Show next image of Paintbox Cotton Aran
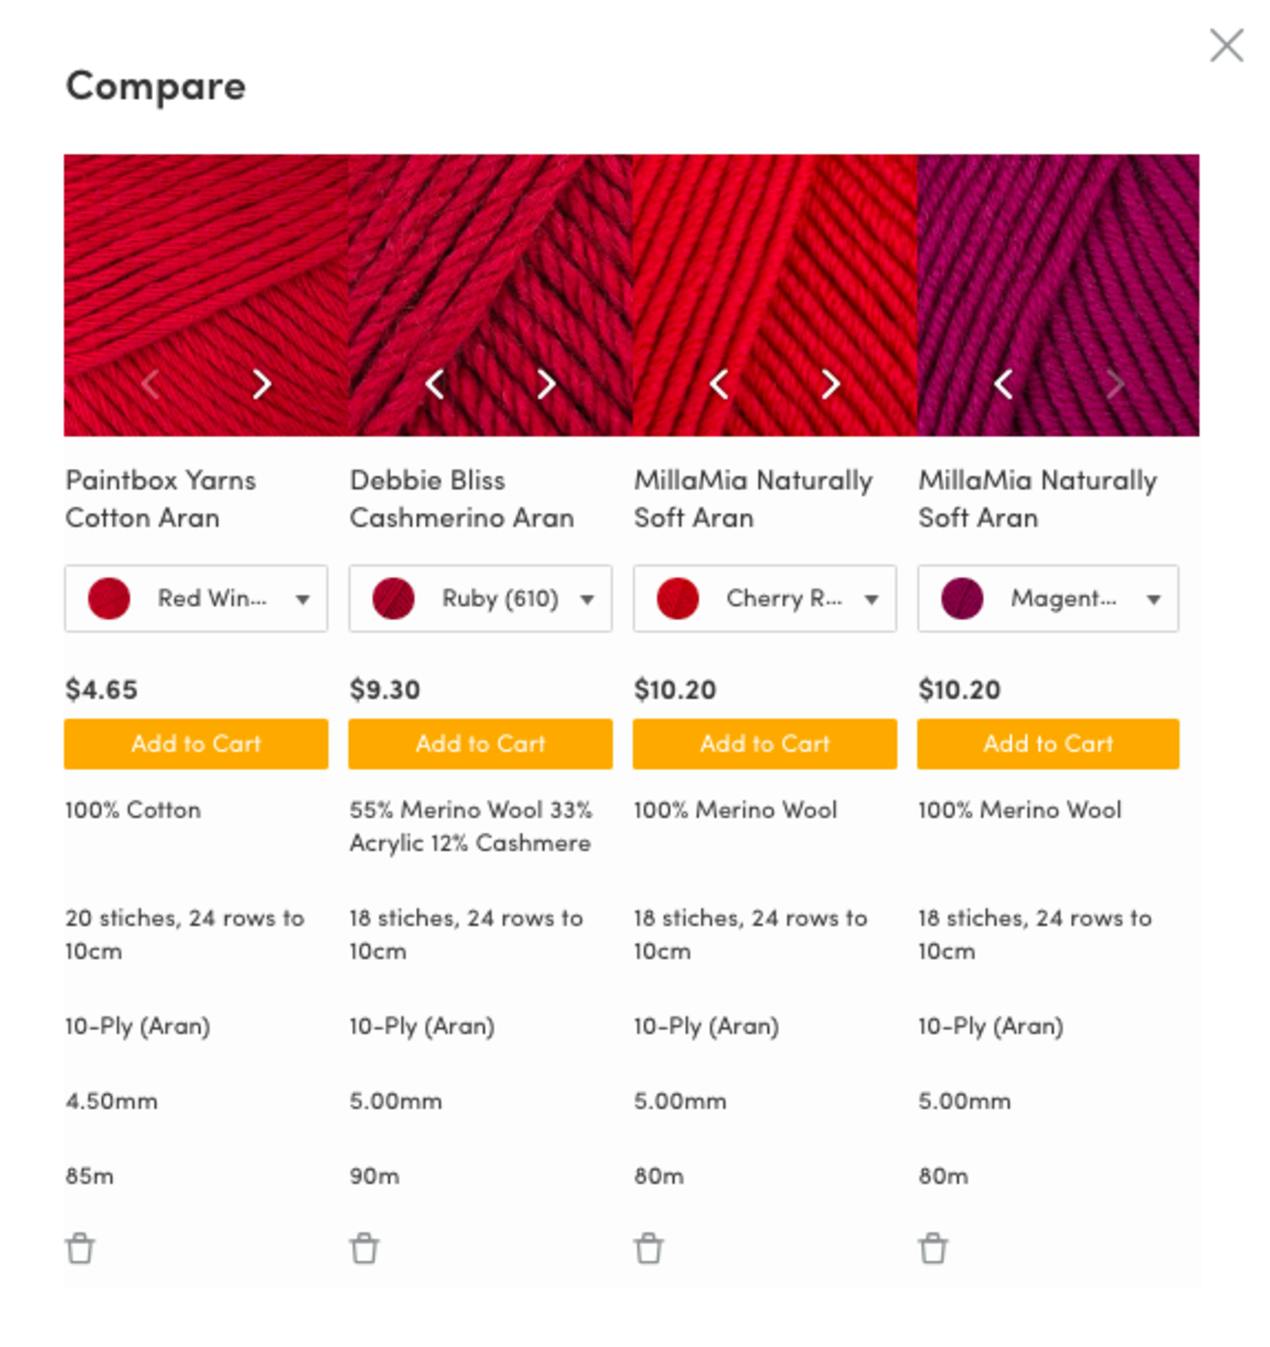This screenshot has width=1270, height=1347. pos(261,383)
